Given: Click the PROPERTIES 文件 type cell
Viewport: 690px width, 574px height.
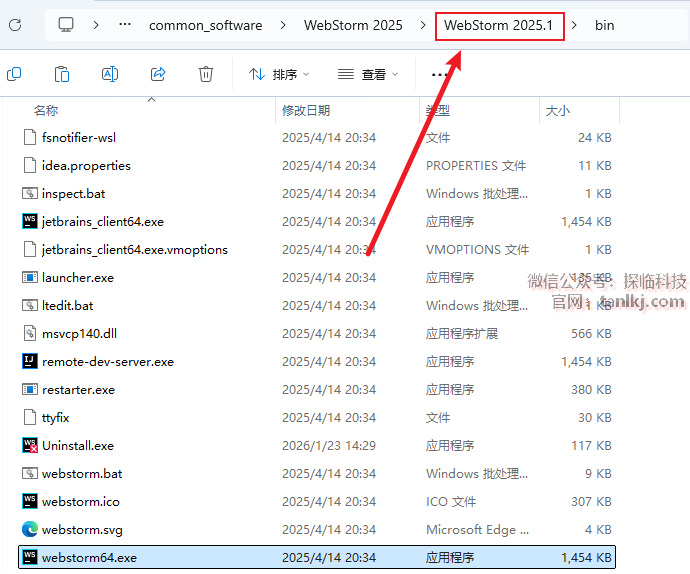Looking at the screenshot, I should (476, 166).
